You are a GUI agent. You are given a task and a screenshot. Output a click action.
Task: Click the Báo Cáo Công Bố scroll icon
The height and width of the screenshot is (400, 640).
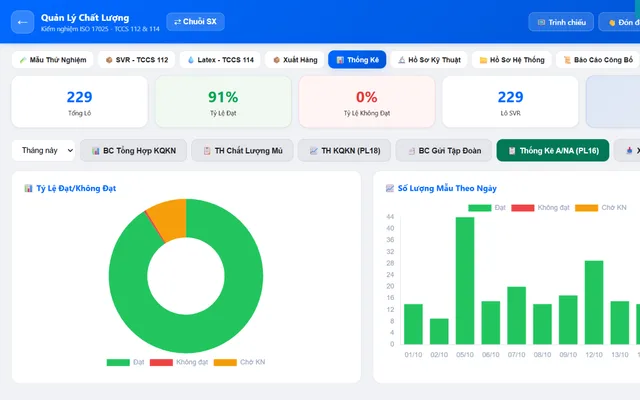coord(567,60)
